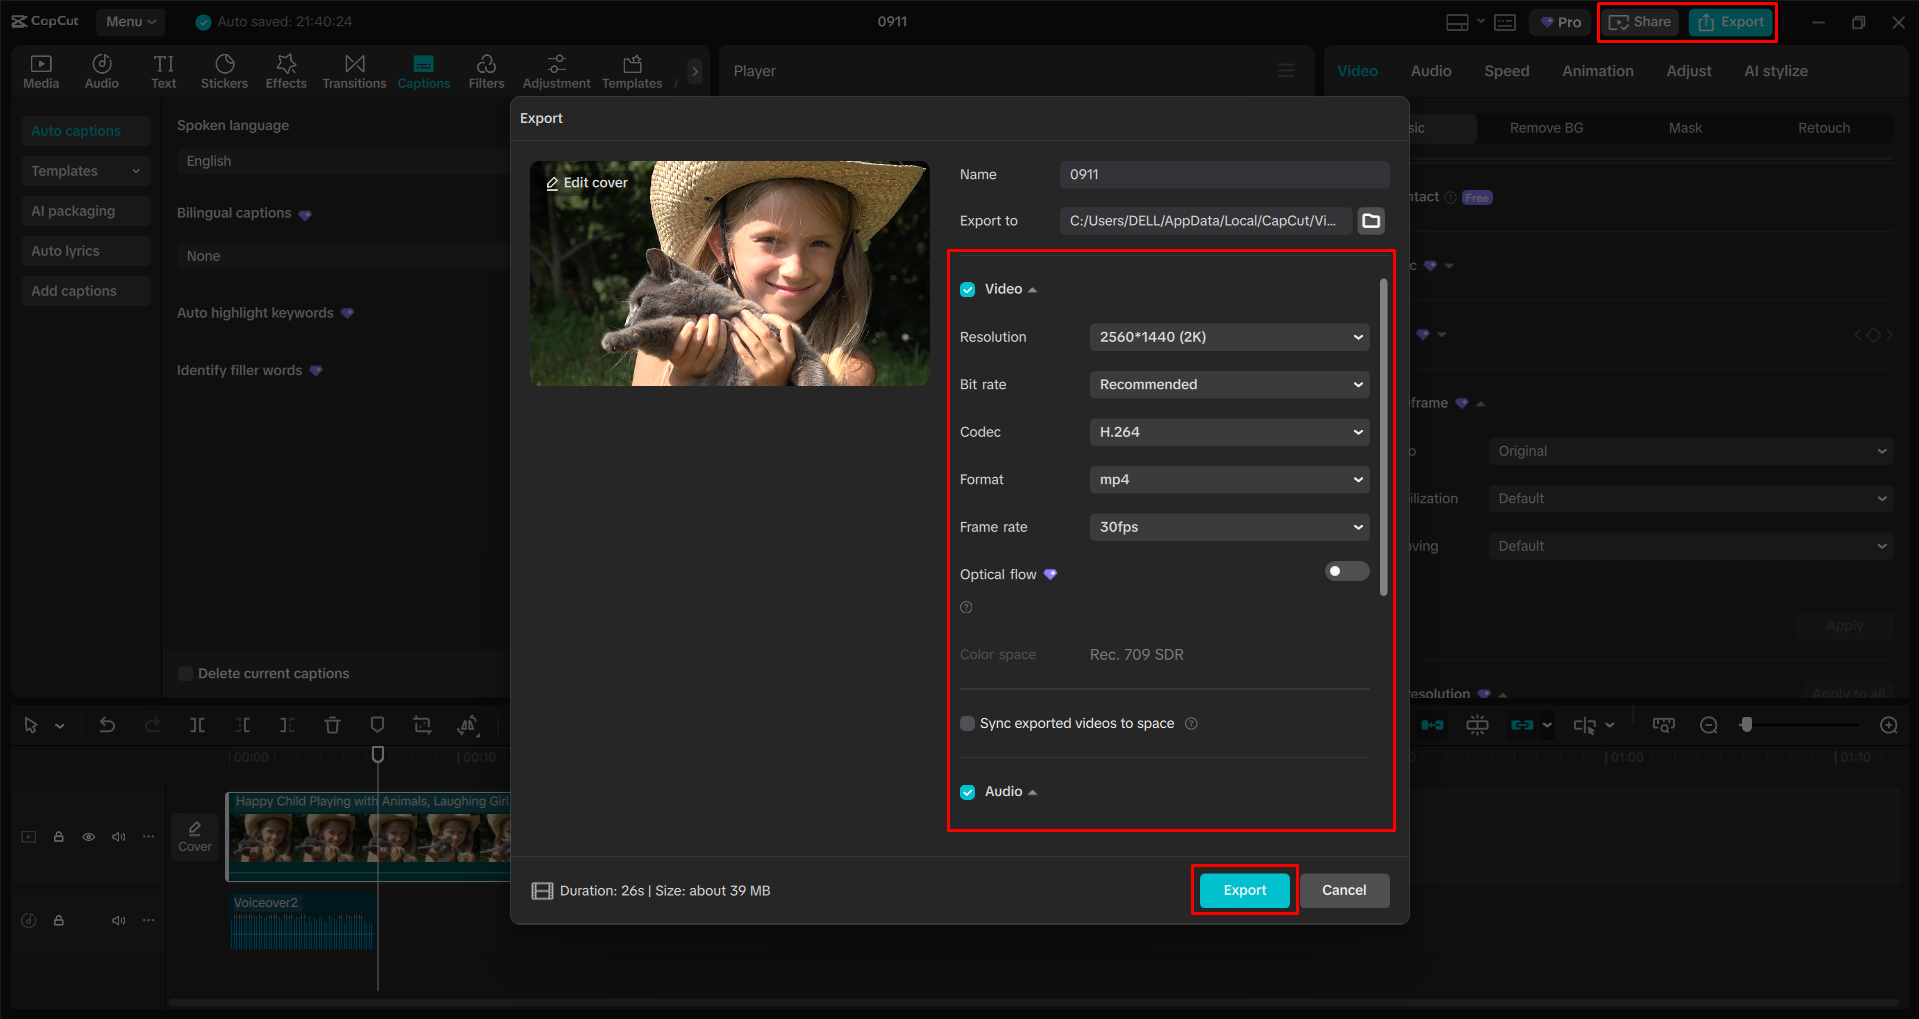
Task: Enable the Optical flow toggle
Action: (1346, 571)
